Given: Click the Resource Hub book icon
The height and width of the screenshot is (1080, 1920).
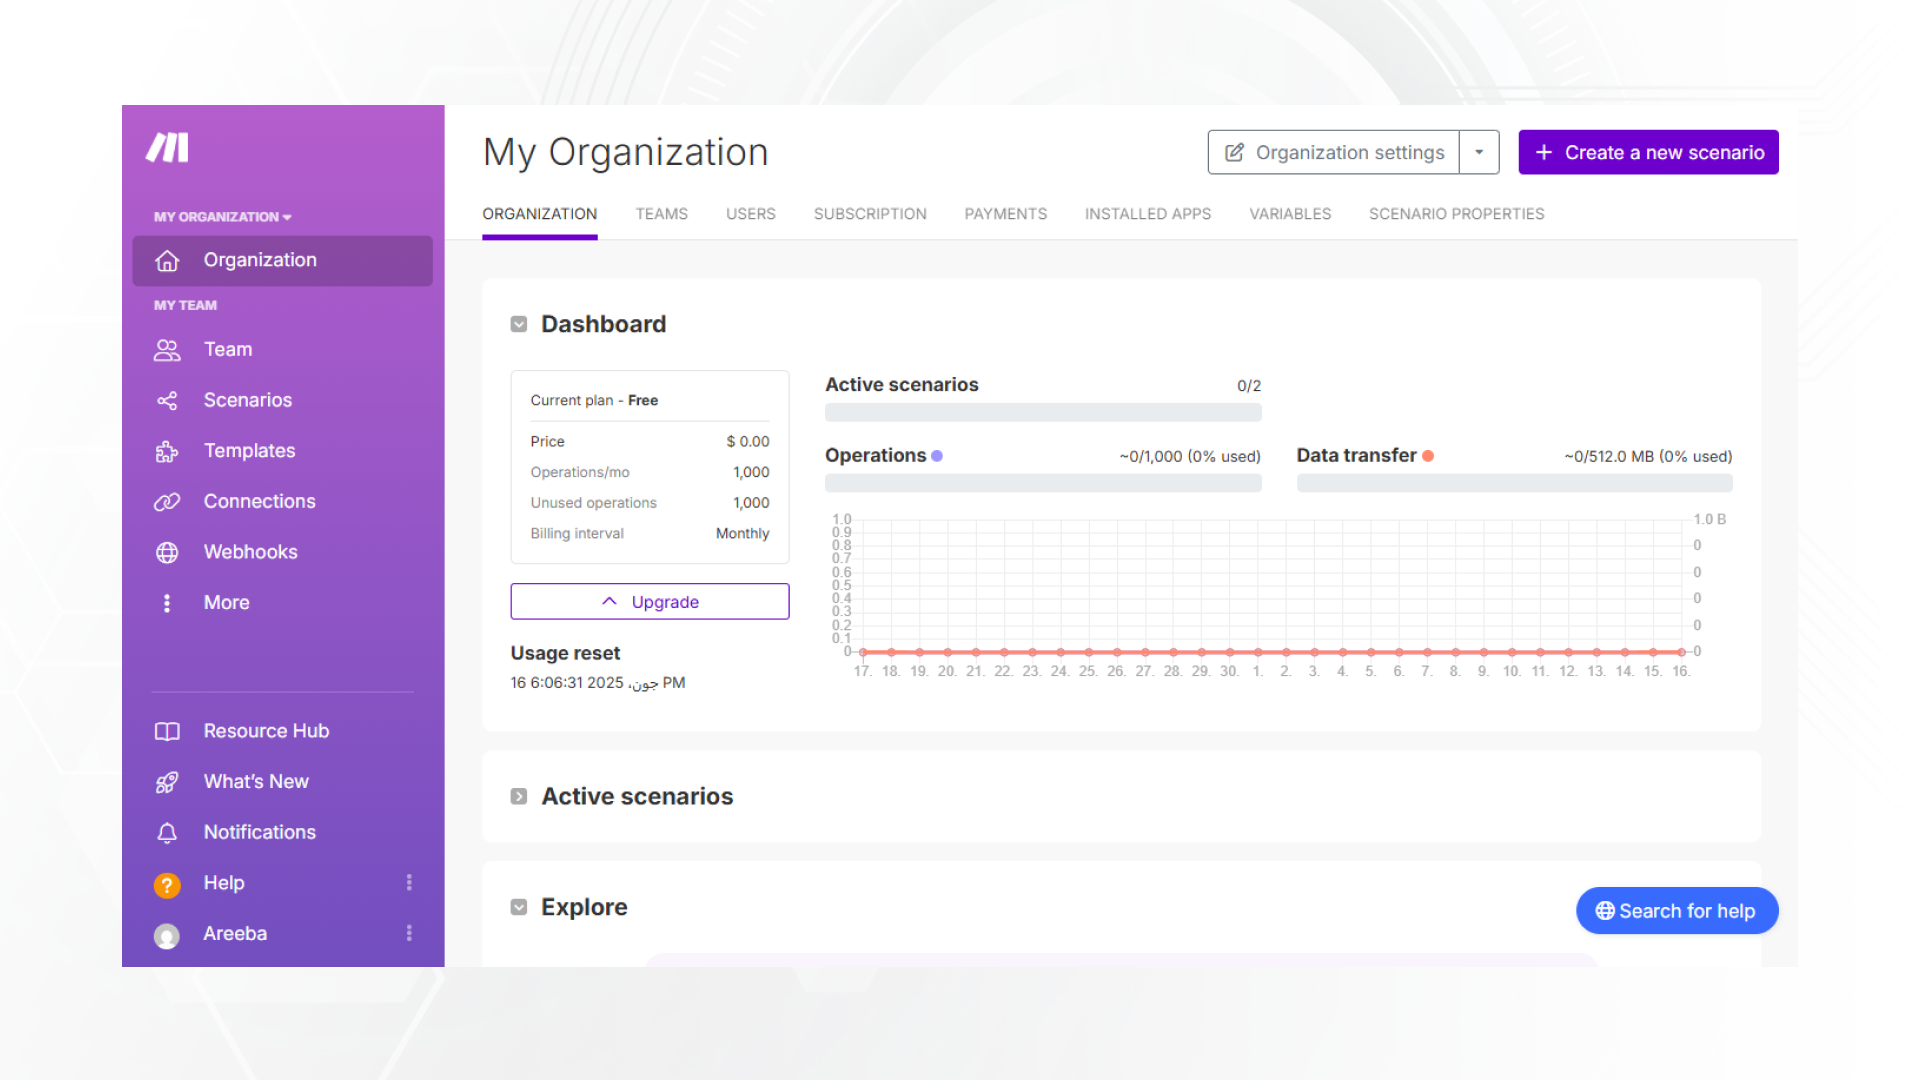Looking at the screenshot, I should pyautogui.click(x=167, y=732).
